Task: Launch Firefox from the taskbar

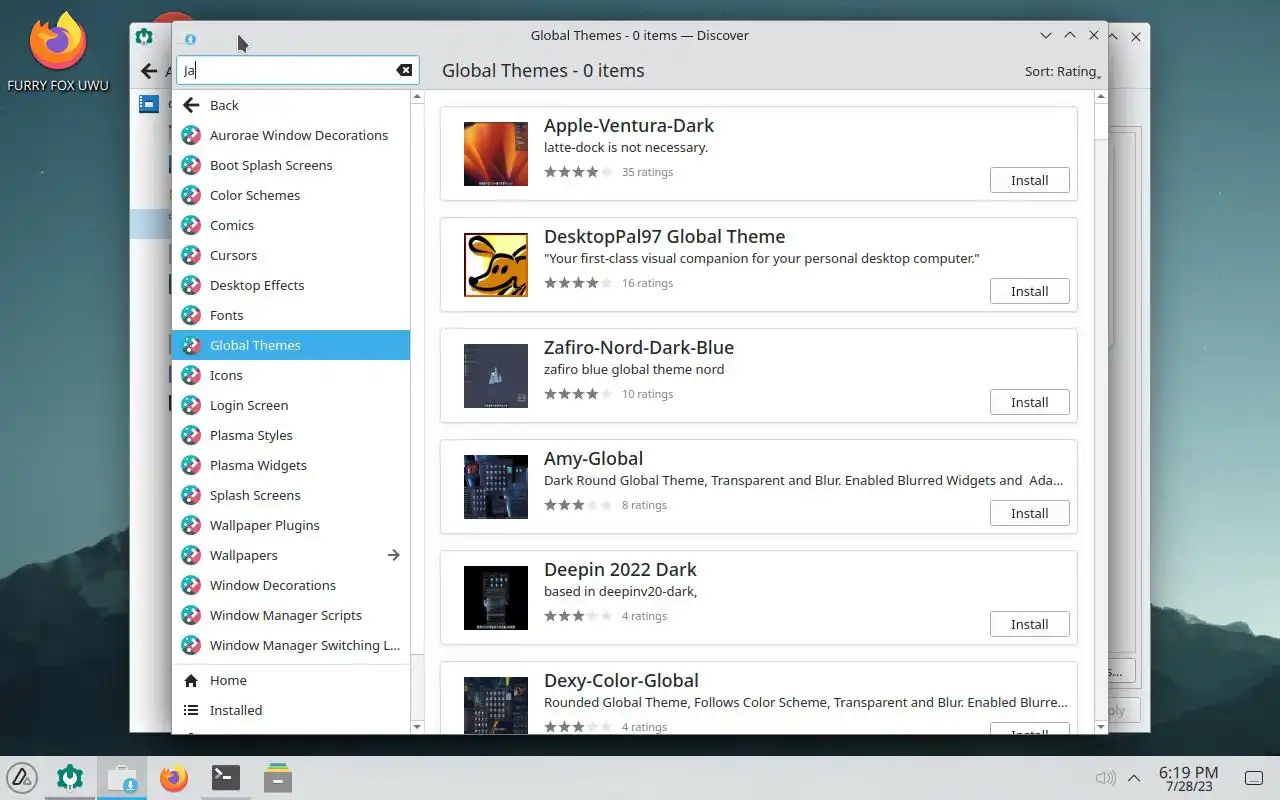Action: (174, 777)
